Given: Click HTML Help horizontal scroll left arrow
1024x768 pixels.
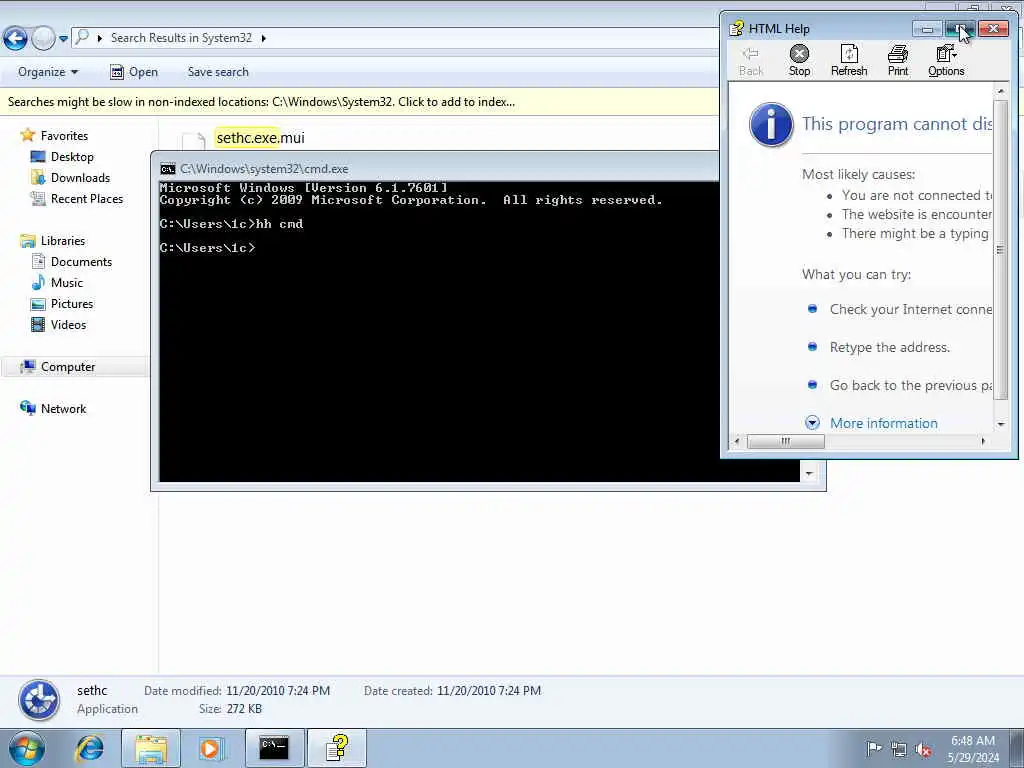Looking at the screenshot, I should pyautogui.click(x=737, y=441).
